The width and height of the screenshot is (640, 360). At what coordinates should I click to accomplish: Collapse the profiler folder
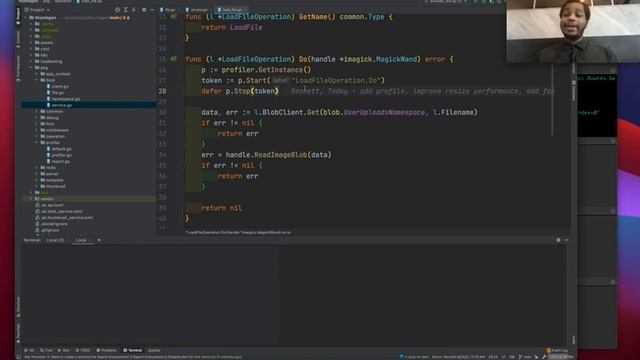pos(37,142)
